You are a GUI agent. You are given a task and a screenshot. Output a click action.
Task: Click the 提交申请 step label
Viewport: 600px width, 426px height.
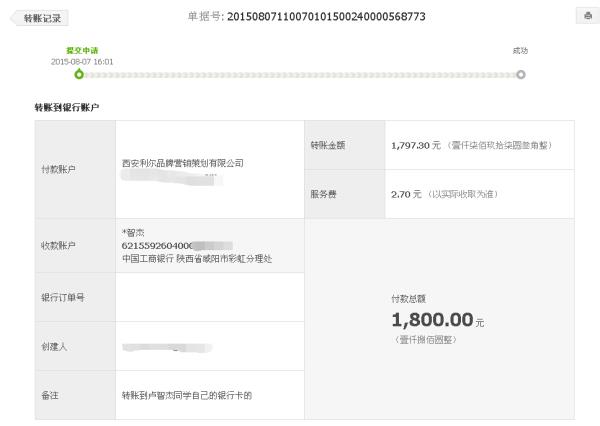click(82, 50)
